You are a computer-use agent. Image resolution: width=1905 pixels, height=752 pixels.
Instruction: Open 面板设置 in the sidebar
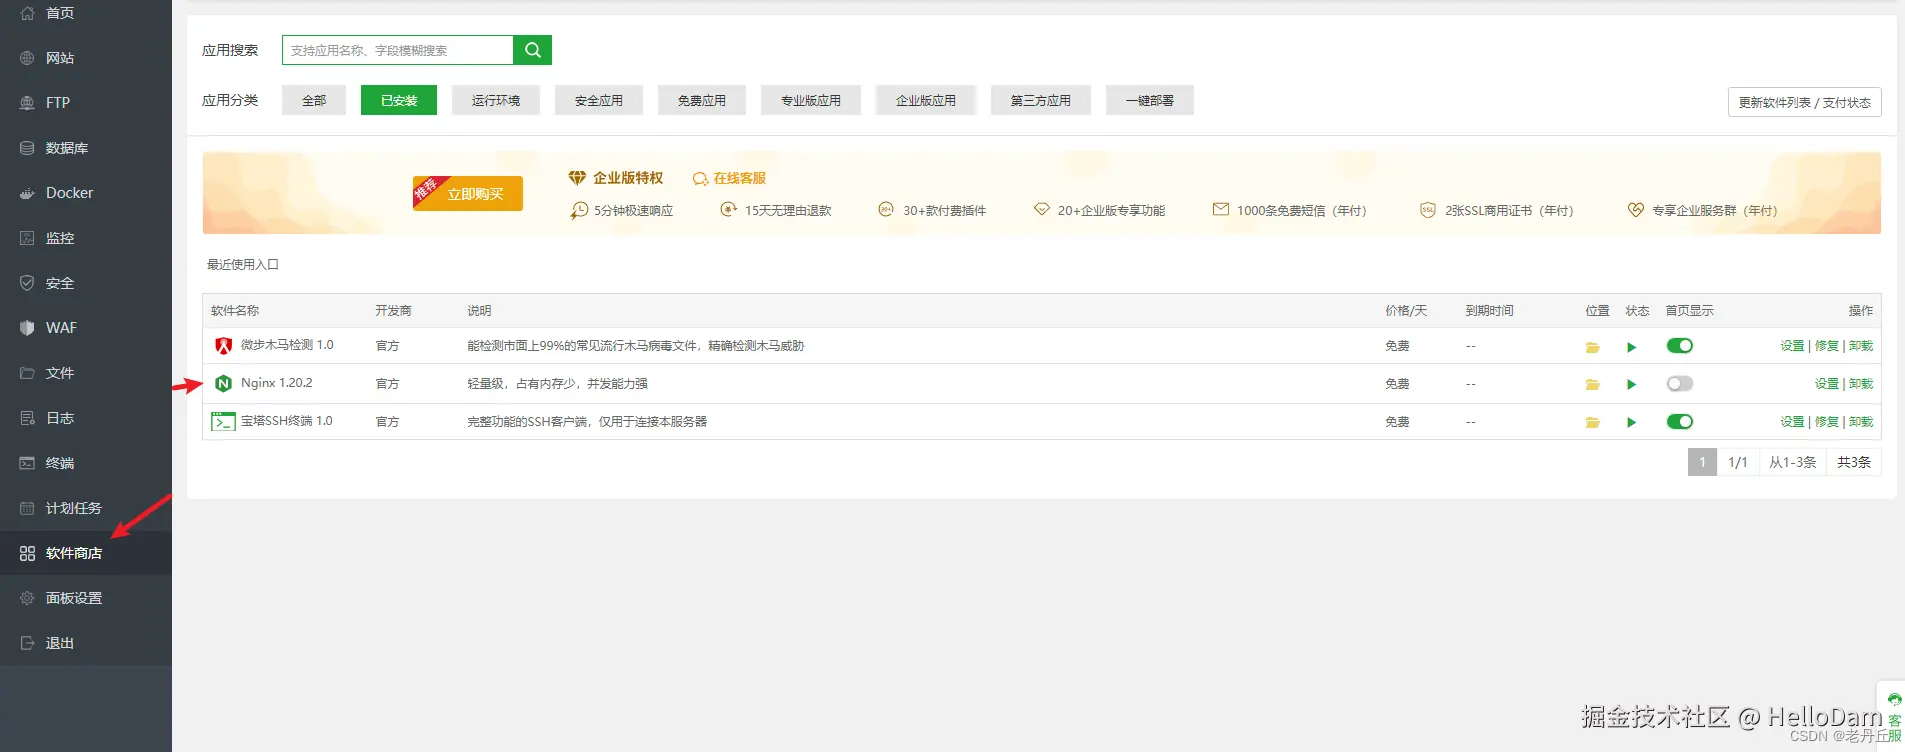[x=86, y=598]
